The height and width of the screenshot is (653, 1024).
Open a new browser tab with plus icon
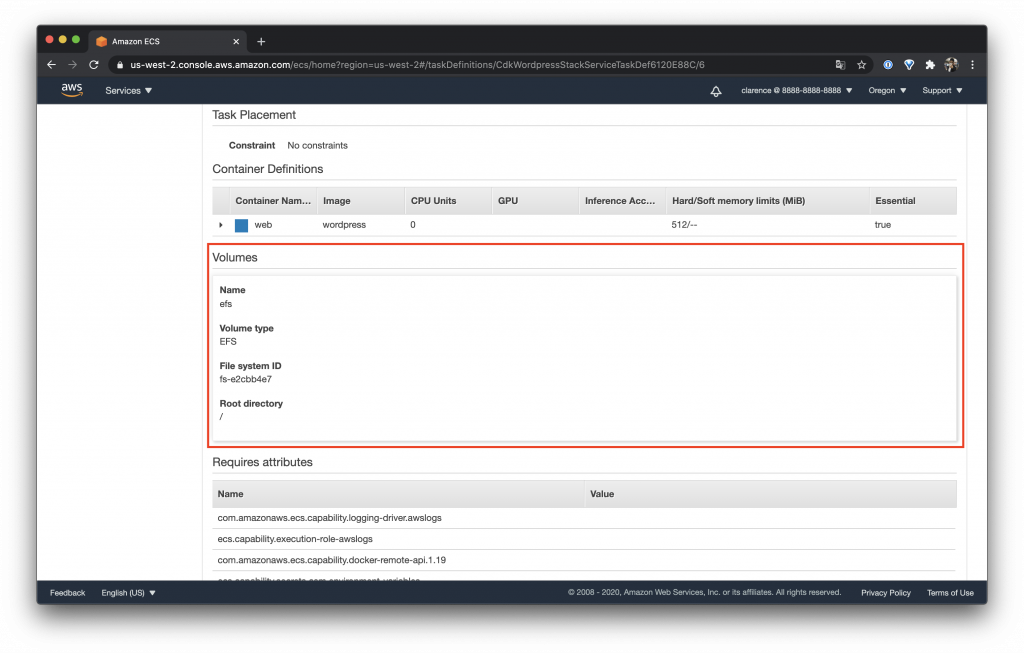pos(261,42)
